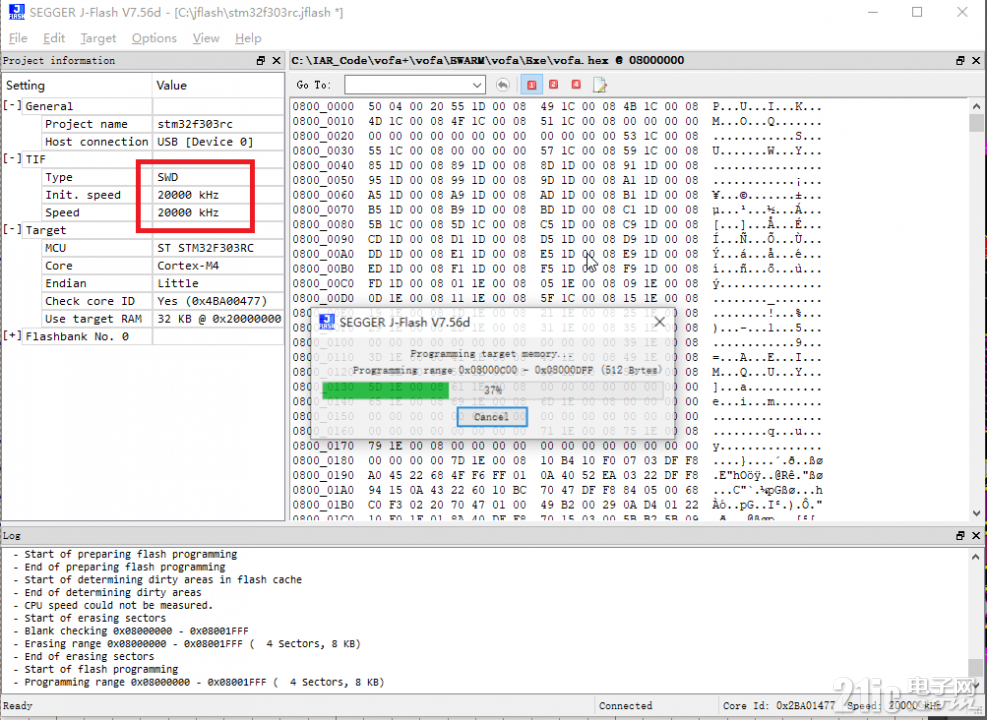
Task: Click the 37% programming progress bar
Action: pos(492,390)
